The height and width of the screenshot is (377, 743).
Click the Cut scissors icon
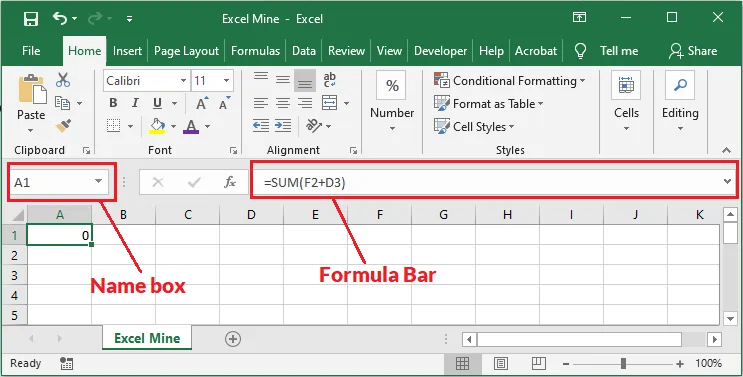[x=63, y=80]
